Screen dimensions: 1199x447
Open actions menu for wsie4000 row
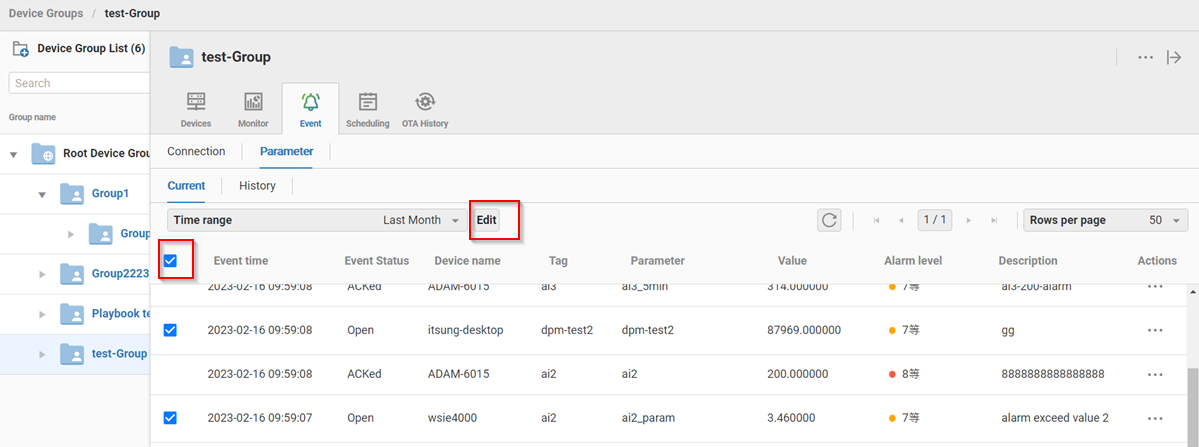click(1155, 418)
